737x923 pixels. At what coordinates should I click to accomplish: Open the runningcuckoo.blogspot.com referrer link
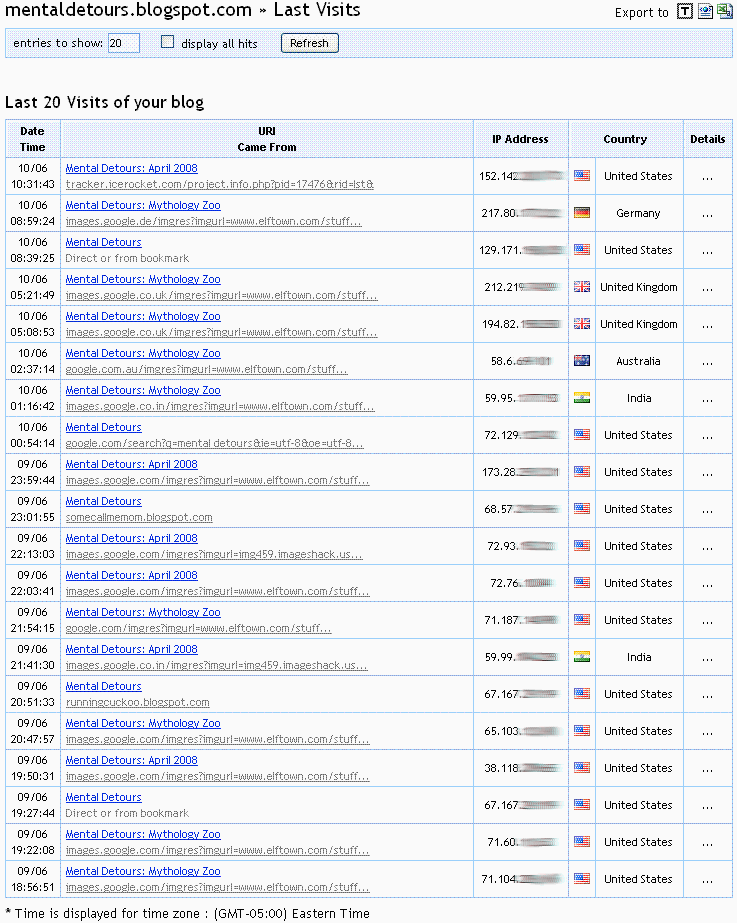(x=137, y=702)
